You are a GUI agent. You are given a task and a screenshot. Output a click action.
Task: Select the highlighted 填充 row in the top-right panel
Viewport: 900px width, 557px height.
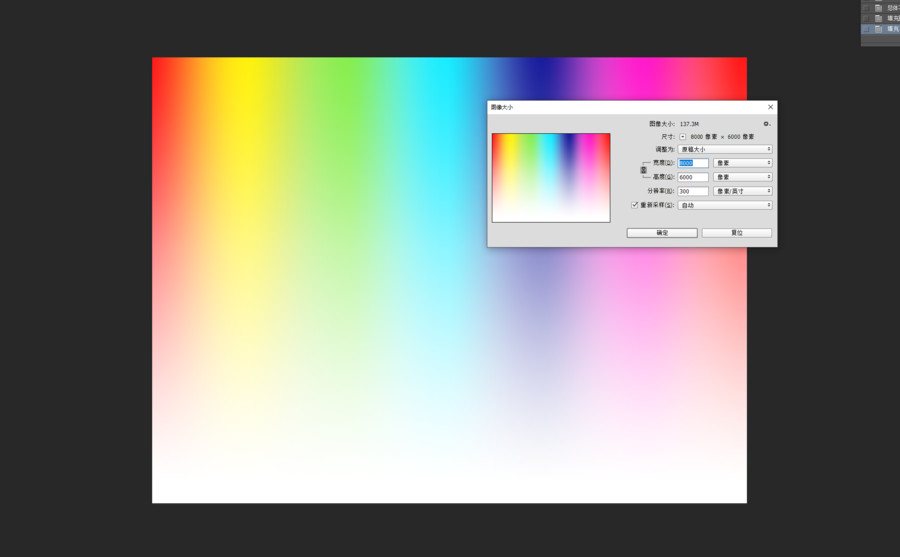click(880, 29)
